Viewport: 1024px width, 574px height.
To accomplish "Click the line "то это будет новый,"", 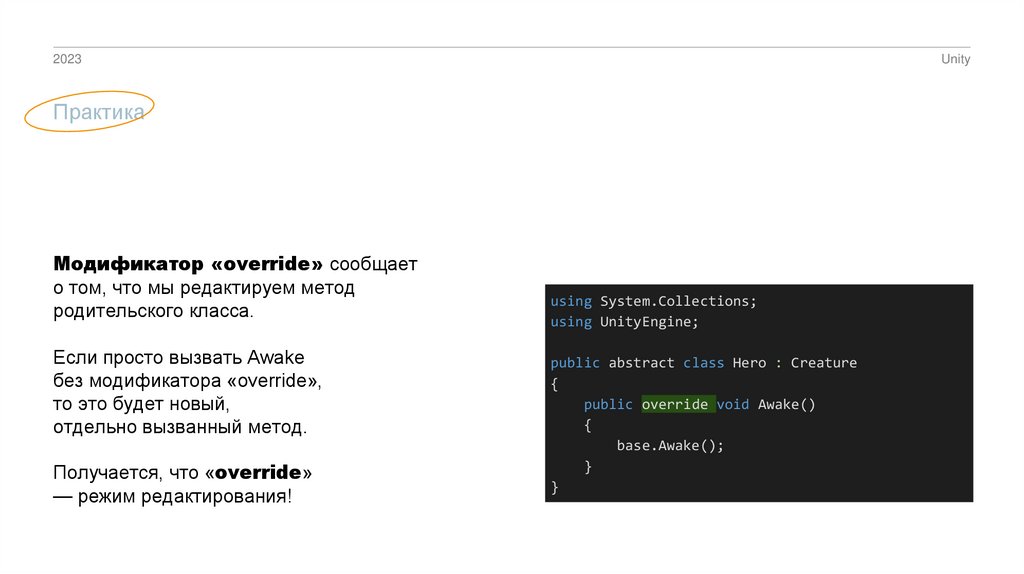I will pyautogui.click(x=142, y=405).
